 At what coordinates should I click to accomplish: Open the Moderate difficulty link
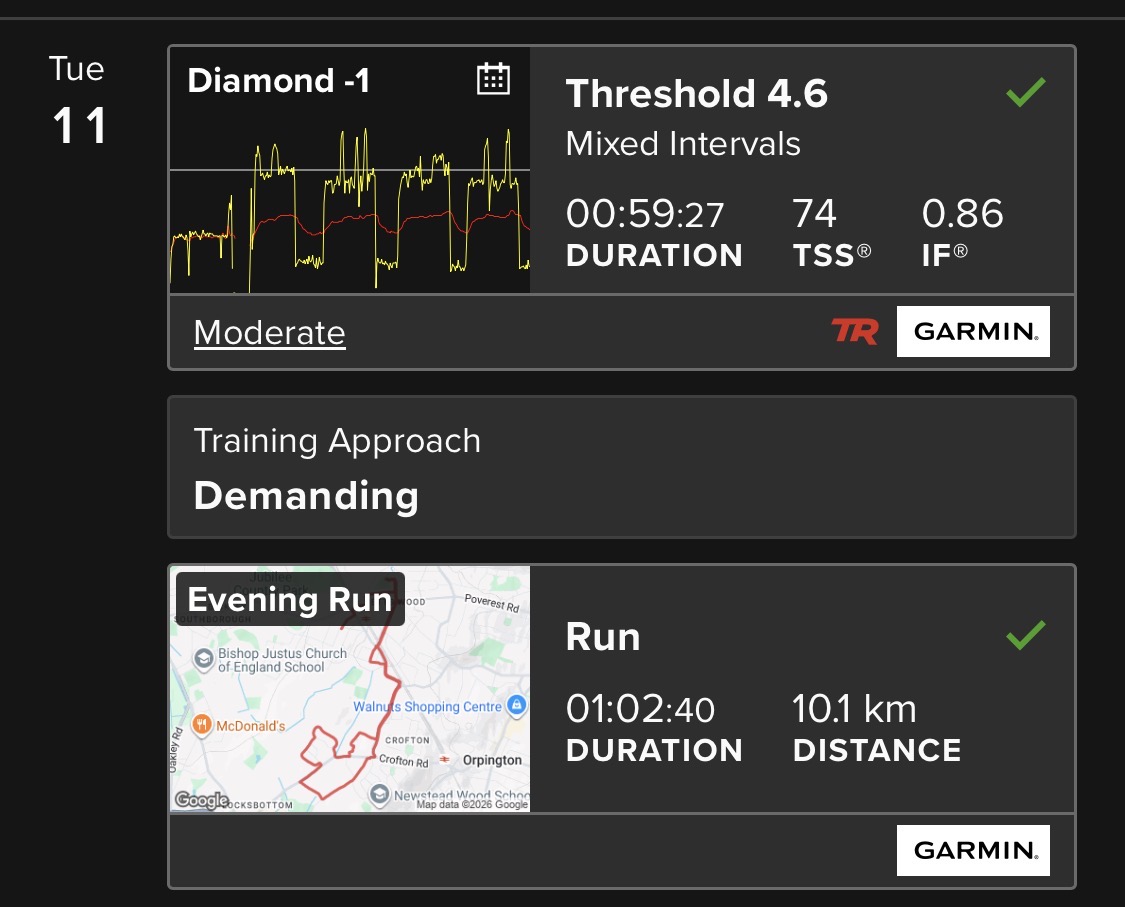pos(270,333)
